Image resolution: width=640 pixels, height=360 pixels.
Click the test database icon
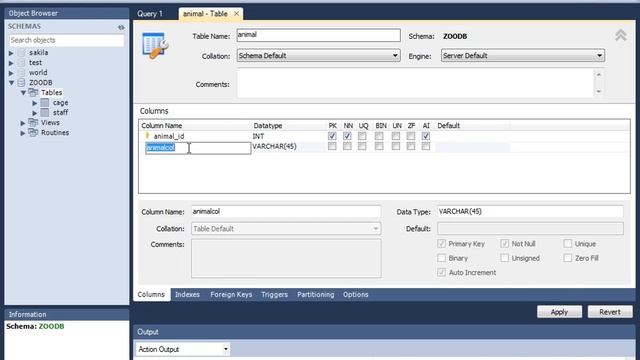(x=22, y=63)
